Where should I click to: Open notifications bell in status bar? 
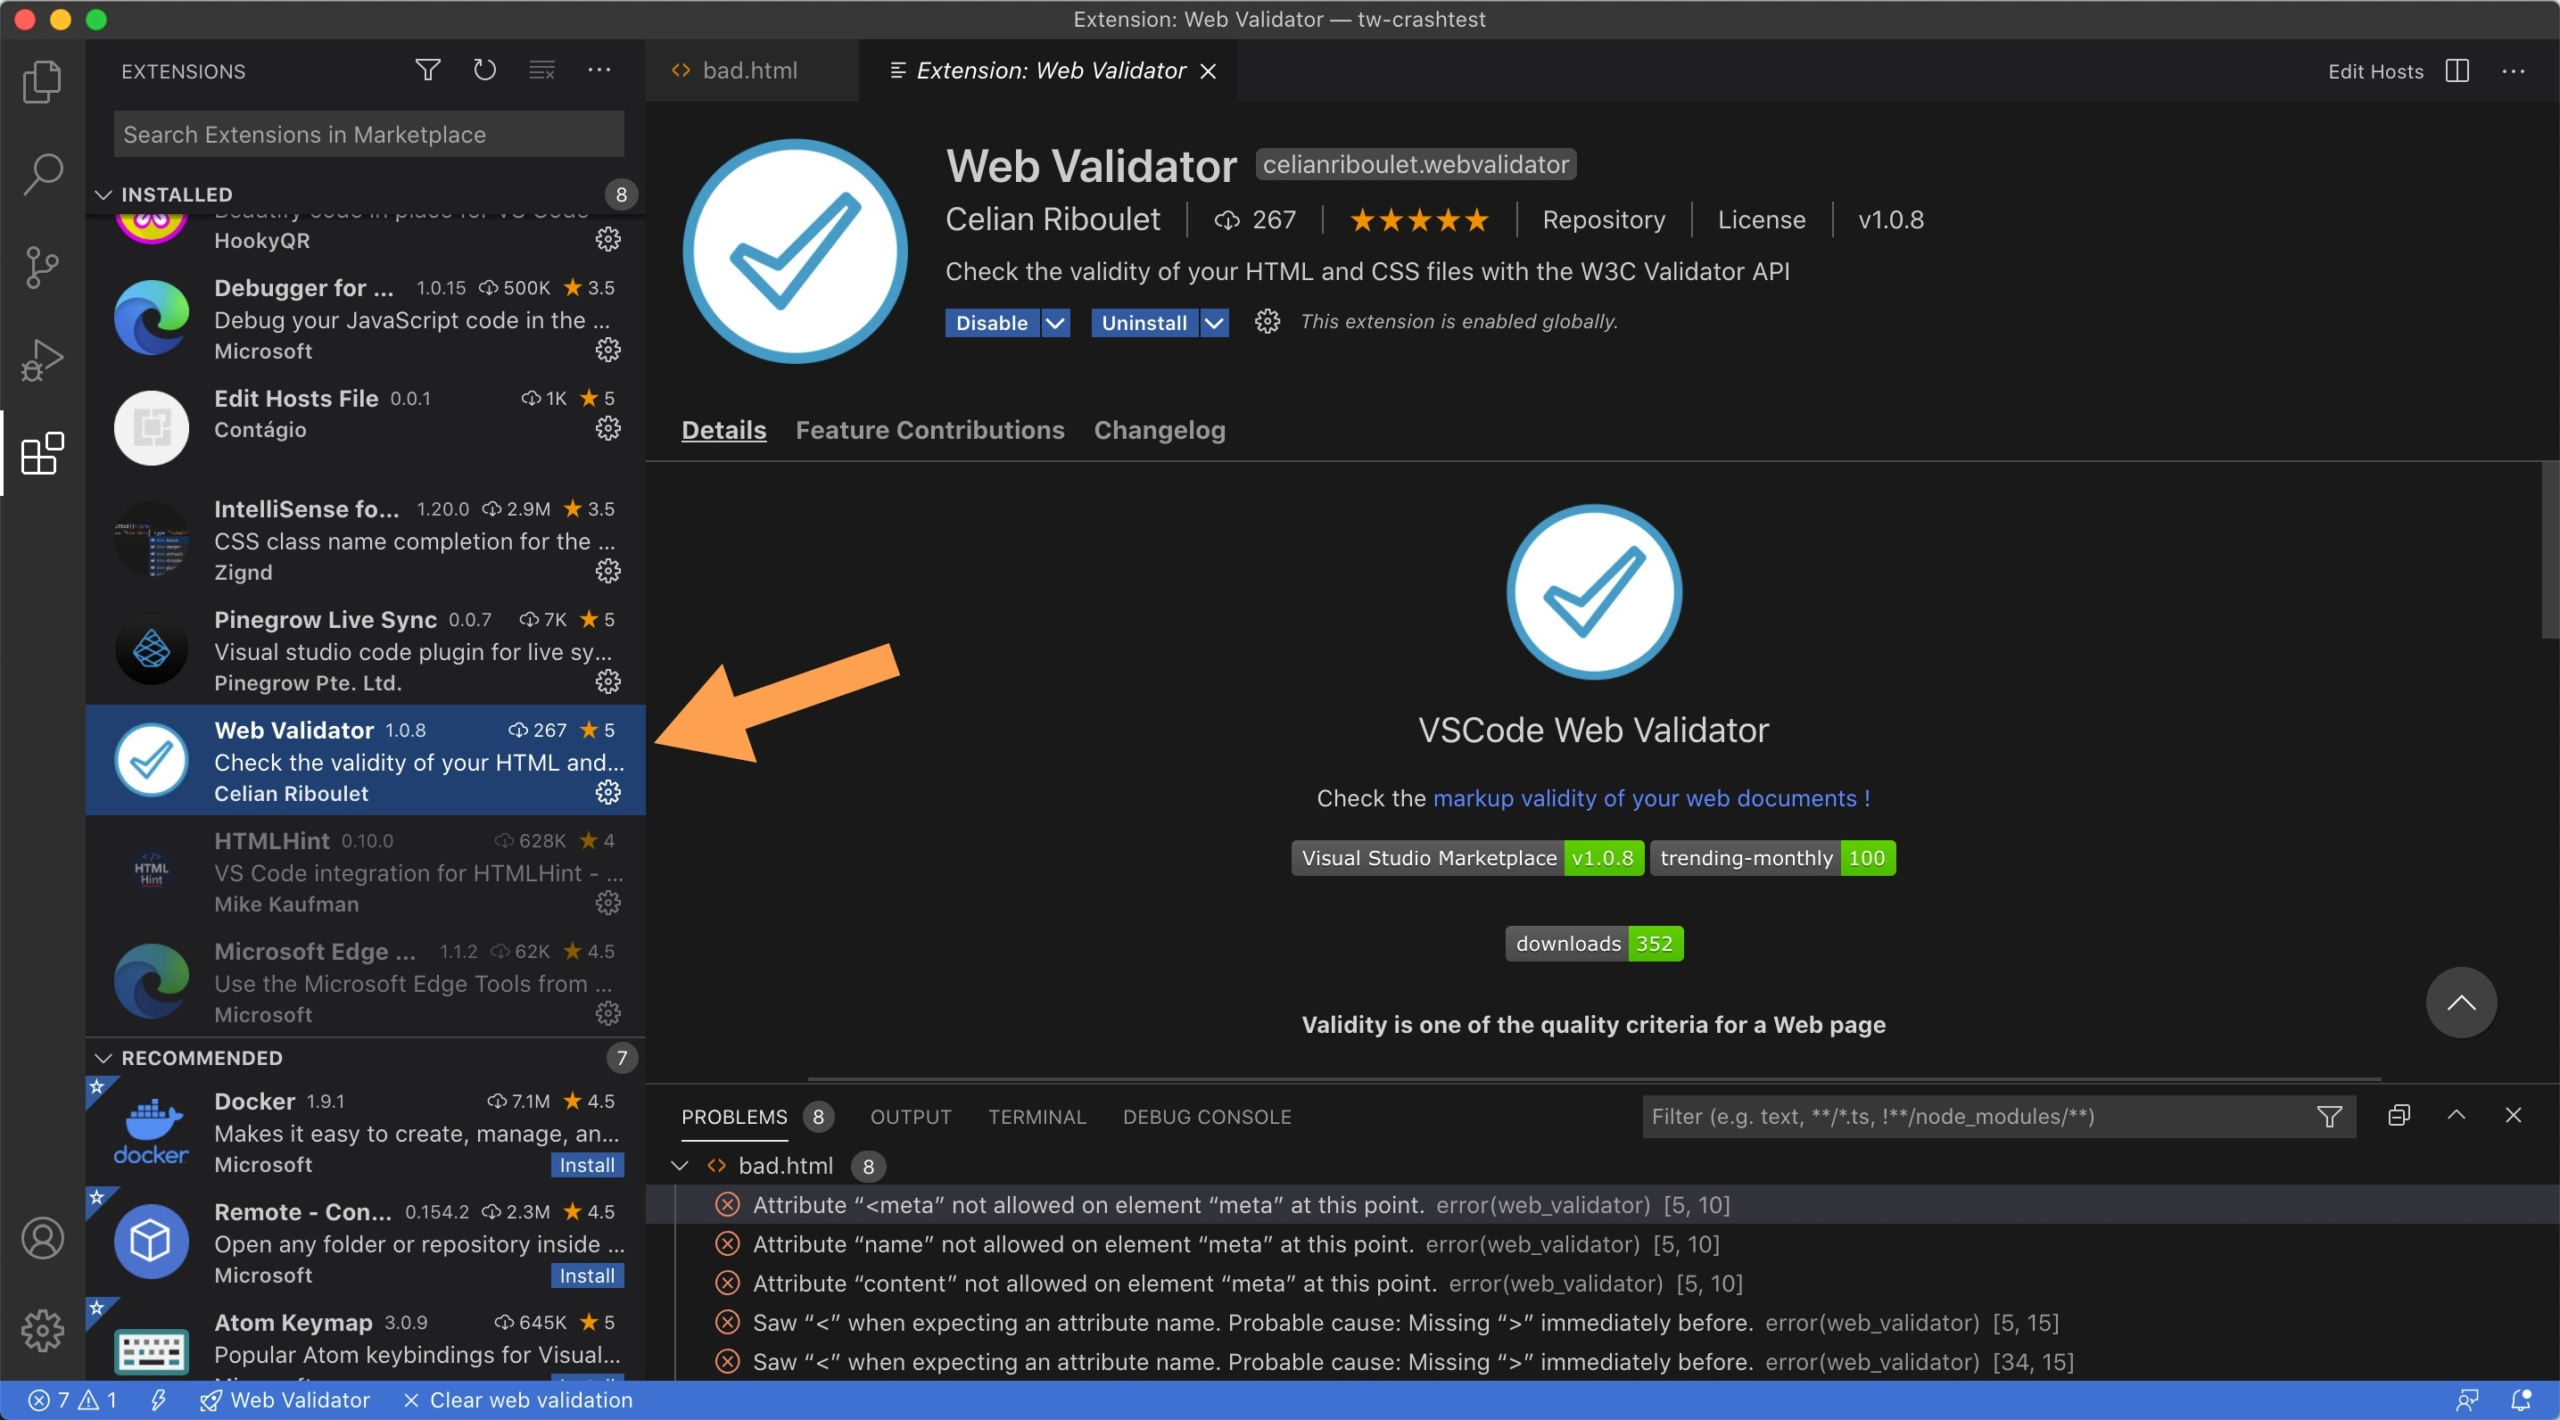pos(2521,1400)
